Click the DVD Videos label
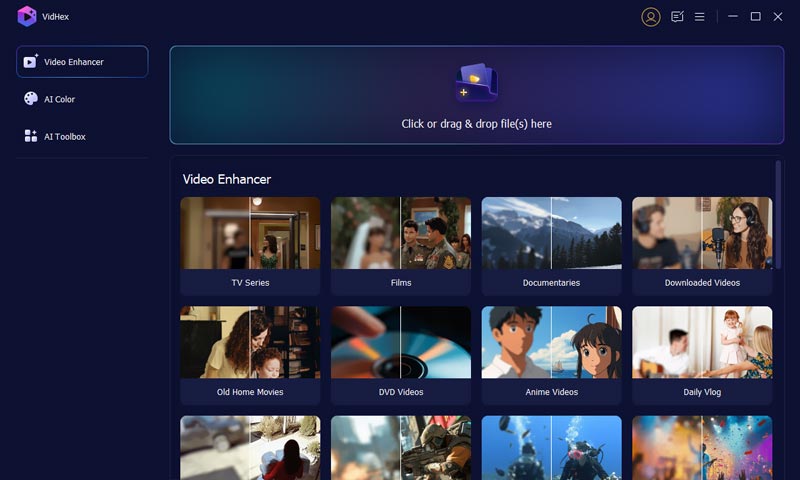 (401, 392)
